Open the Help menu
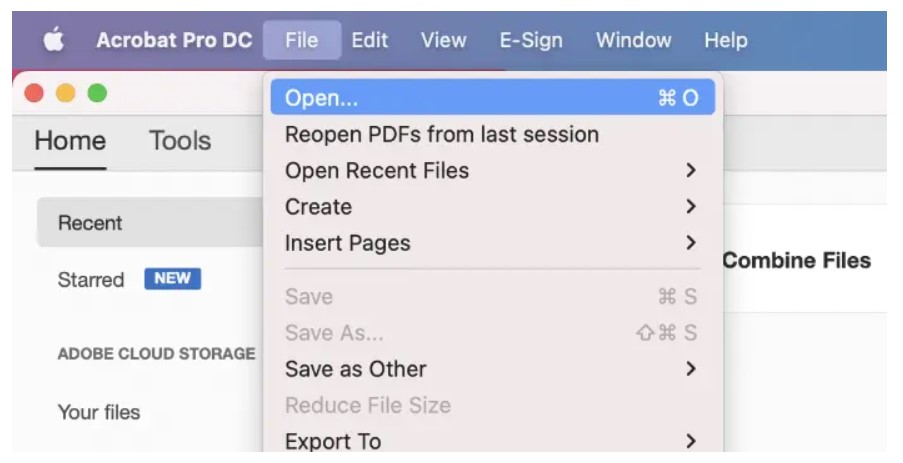 [726, 40]
